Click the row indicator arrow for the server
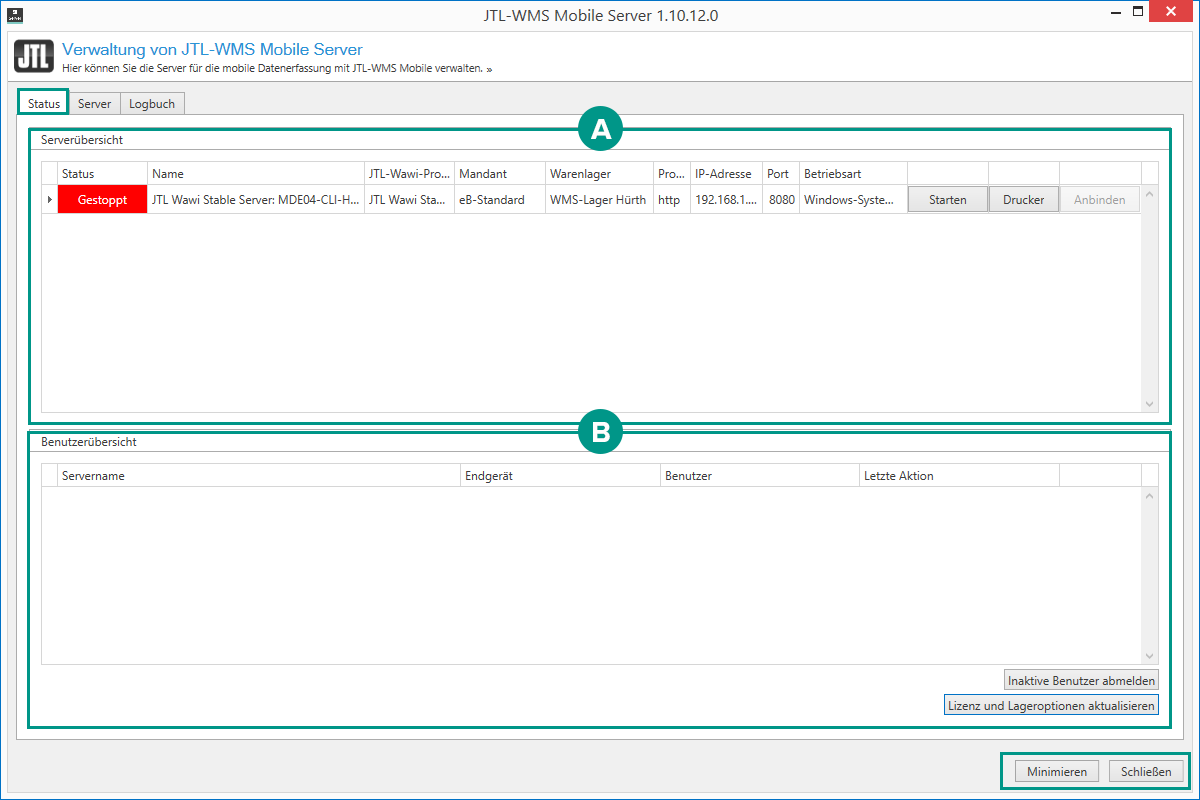Image resolution: width=1200 pixels, height=800 pixels. coord(50,200)
